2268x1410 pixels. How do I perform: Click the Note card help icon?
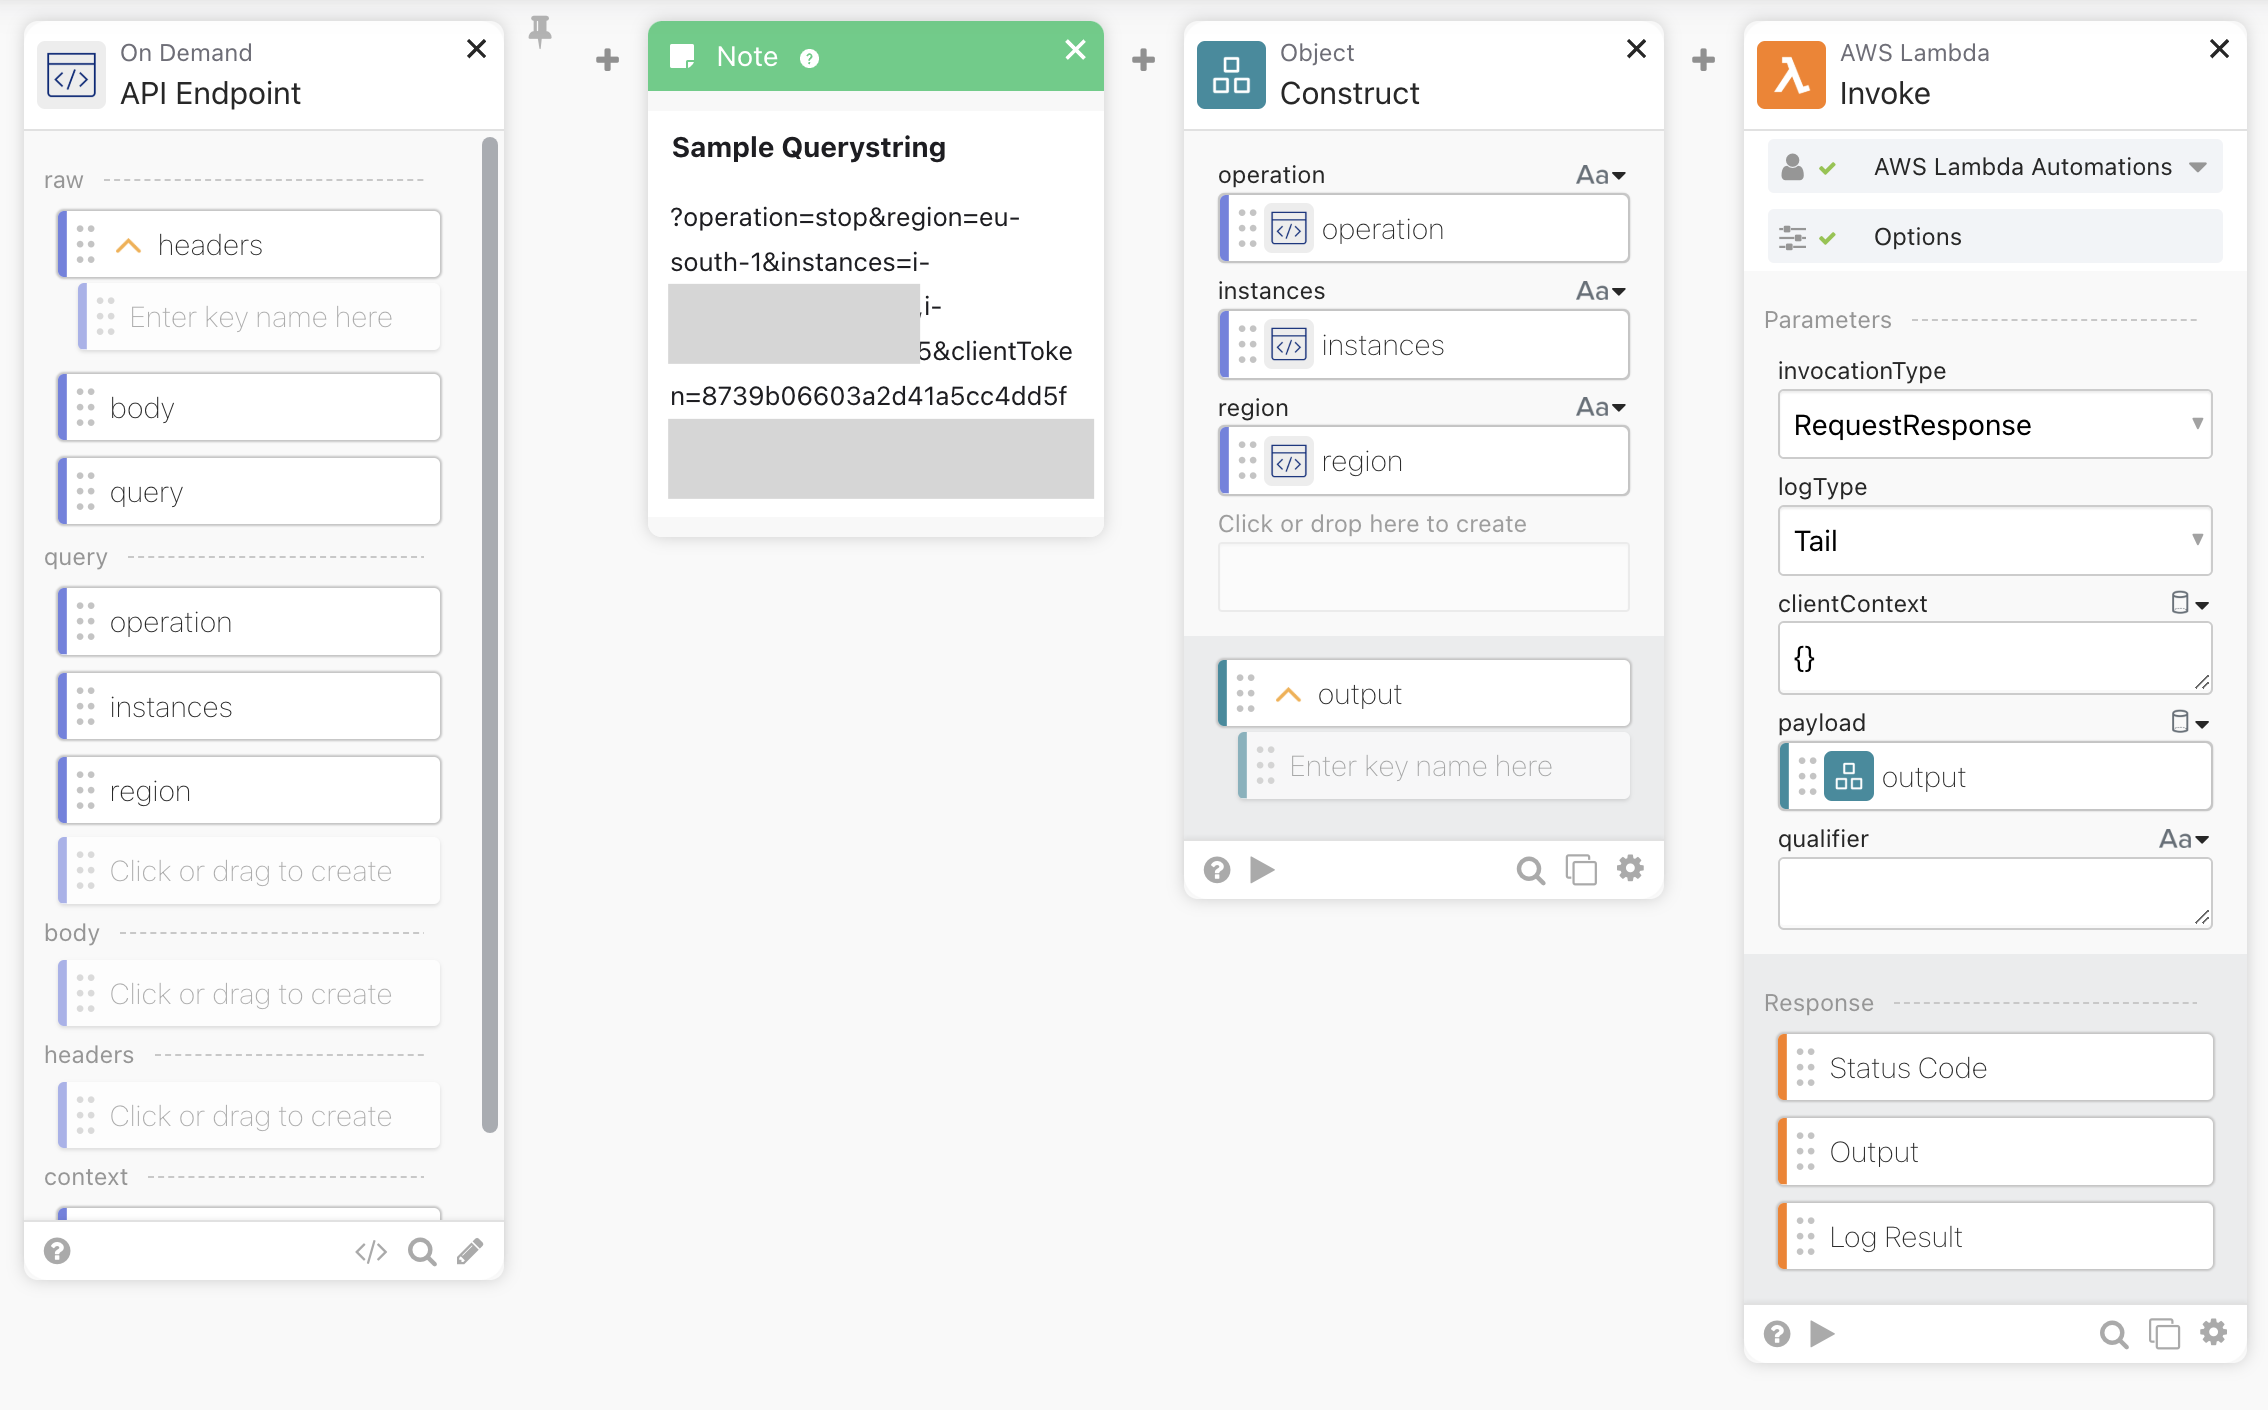tap(810, 59)
